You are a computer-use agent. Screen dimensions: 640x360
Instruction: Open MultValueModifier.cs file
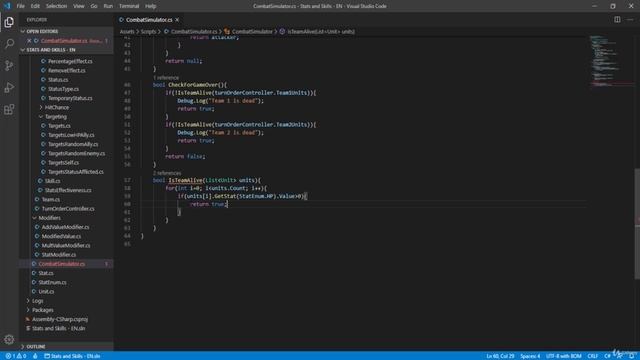(66, 245)
